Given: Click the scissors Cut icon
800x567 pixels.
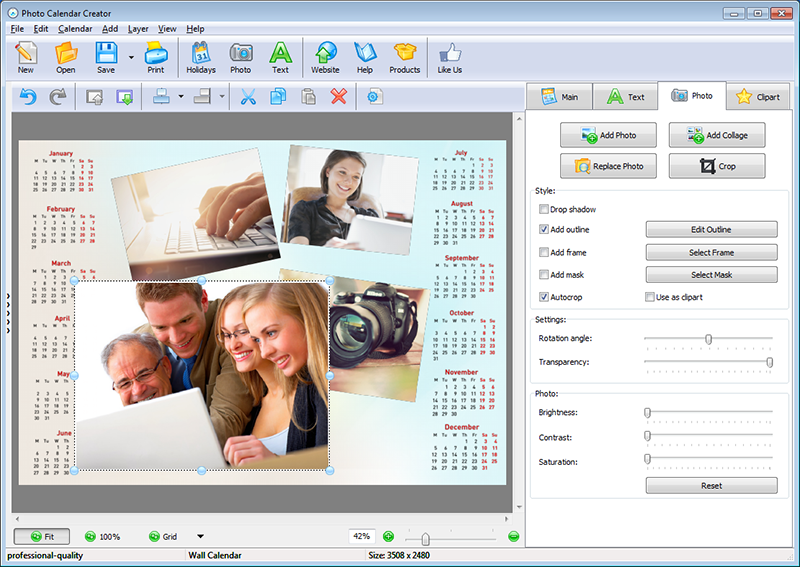Looking at the screenshot, I should 248,96.
